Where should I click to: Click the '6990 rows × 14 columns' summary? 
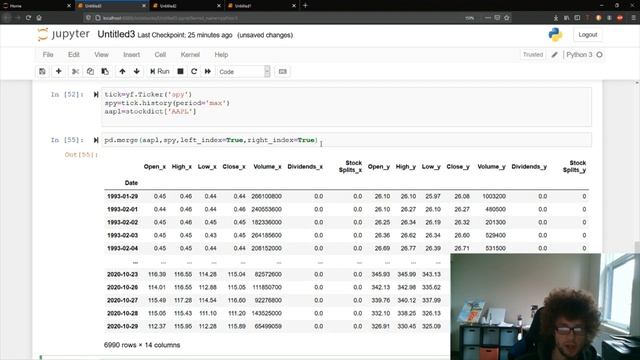tap(142, 345)
